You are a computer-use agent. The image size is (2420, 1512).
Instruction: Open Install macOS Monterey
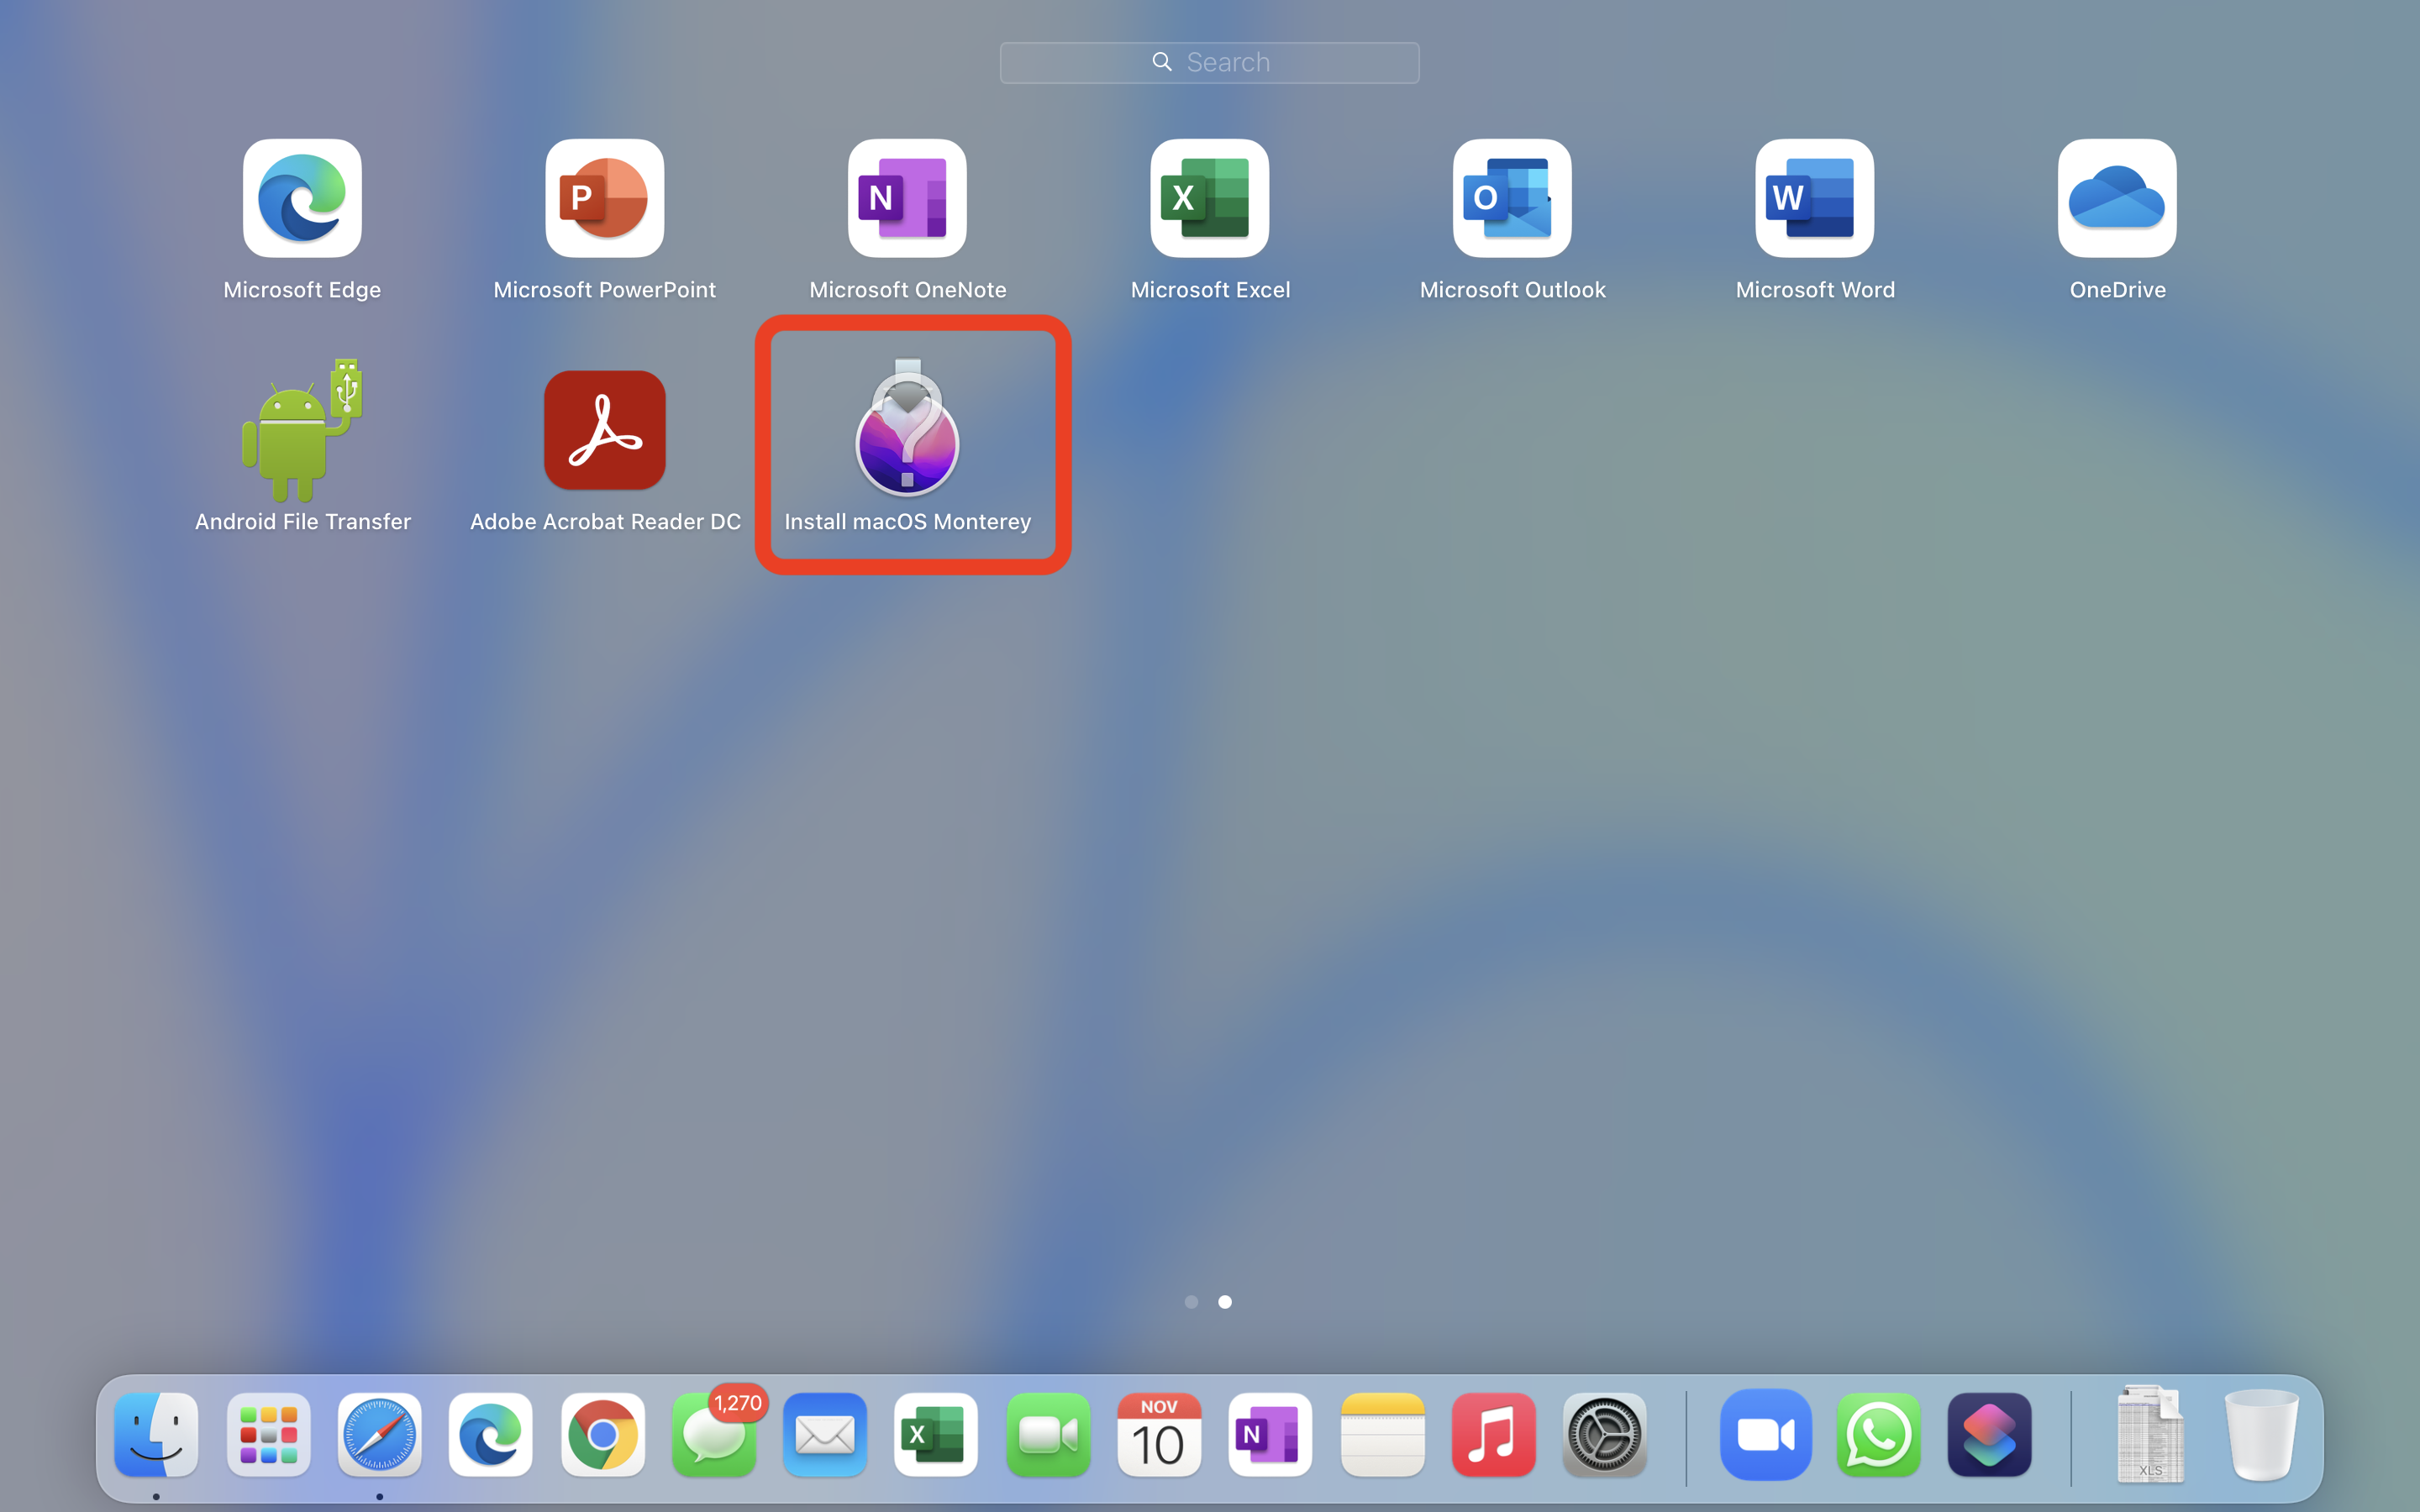click(x=907, y=432)
